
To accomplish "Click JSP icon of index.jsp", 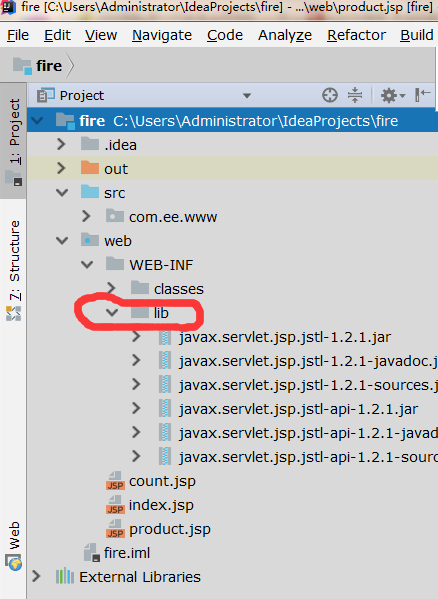I will pyautogui.click(x=115, y=505).
